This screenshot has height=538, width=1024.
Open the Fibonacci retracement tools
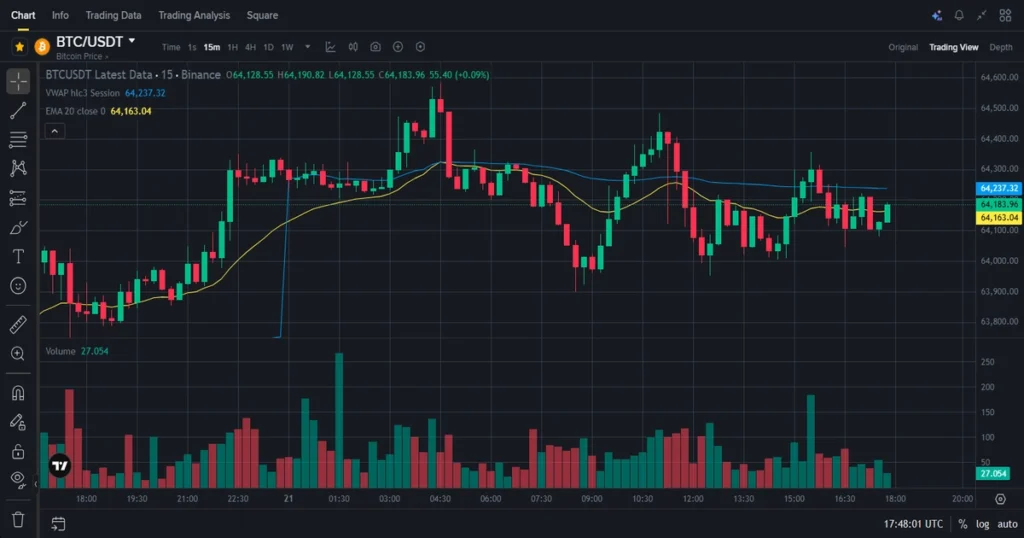click(18, 139)
